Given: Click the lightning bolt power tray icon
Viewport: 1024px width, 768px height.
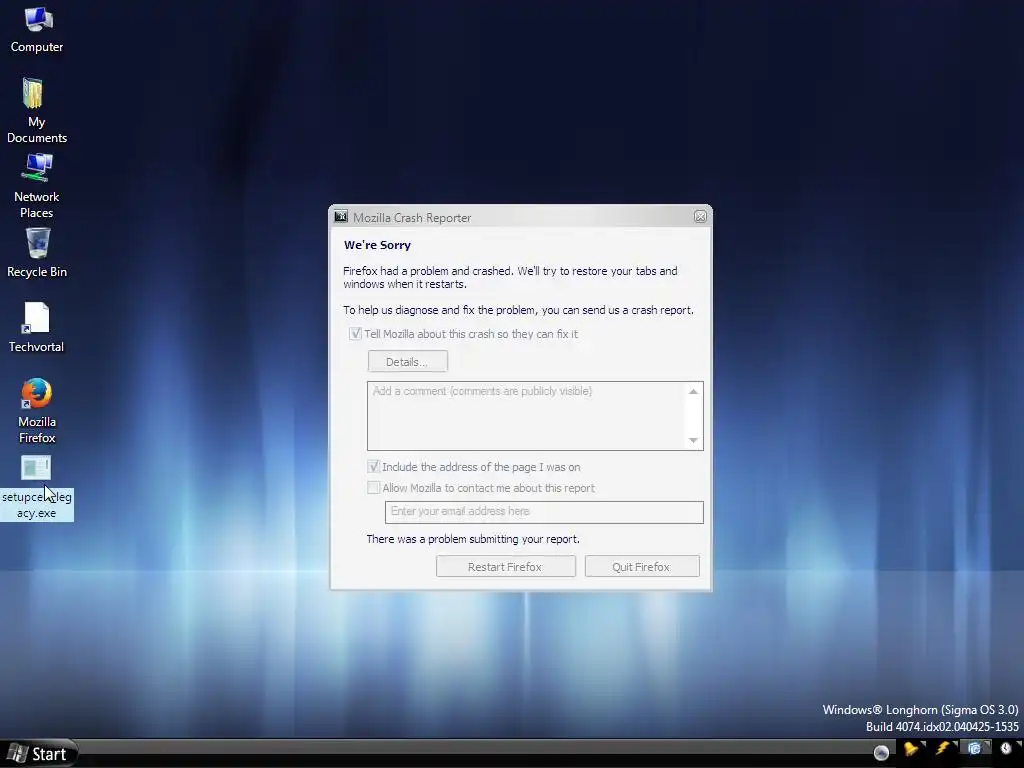Looking at the screenshot, I should (x=943, y=749).
